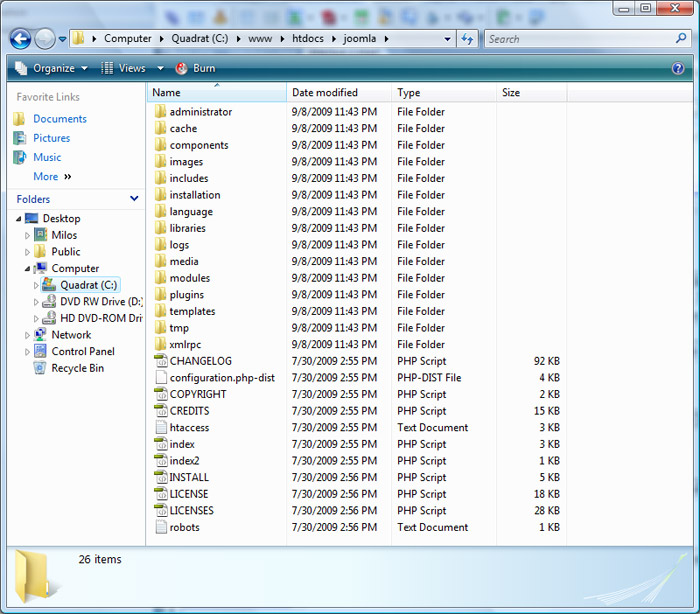Screen dimensions: 700x614
Task: Select the robots text document icon
Action: [160, 527]
